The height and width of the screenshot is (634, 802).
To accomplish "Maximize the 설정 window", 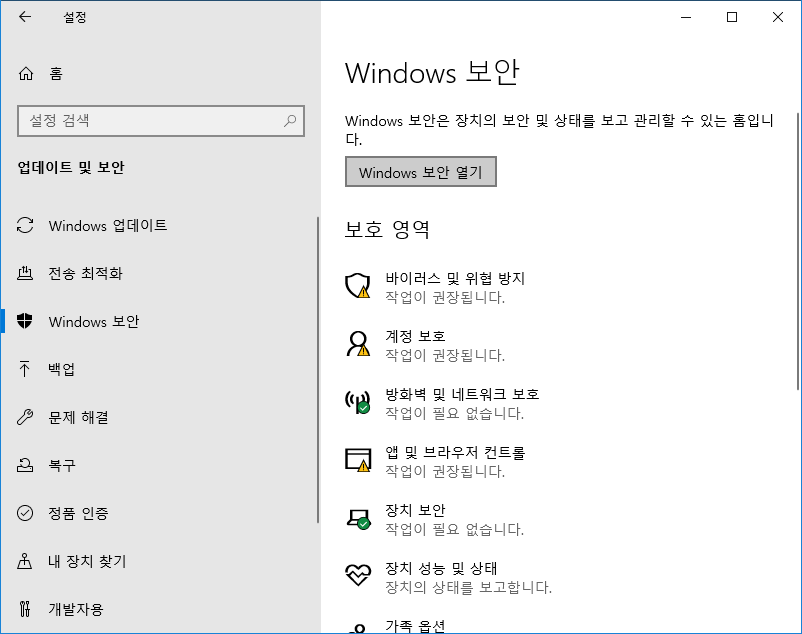I will 732,17.
